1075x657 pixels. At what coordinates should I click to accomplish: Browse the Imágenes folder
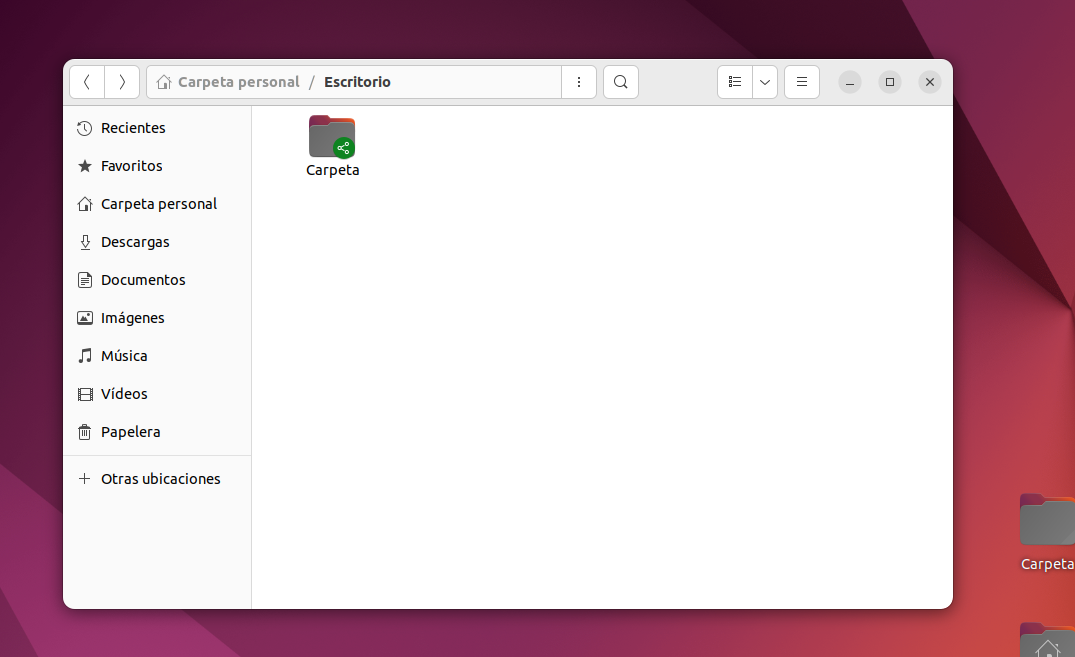(132, 318)
